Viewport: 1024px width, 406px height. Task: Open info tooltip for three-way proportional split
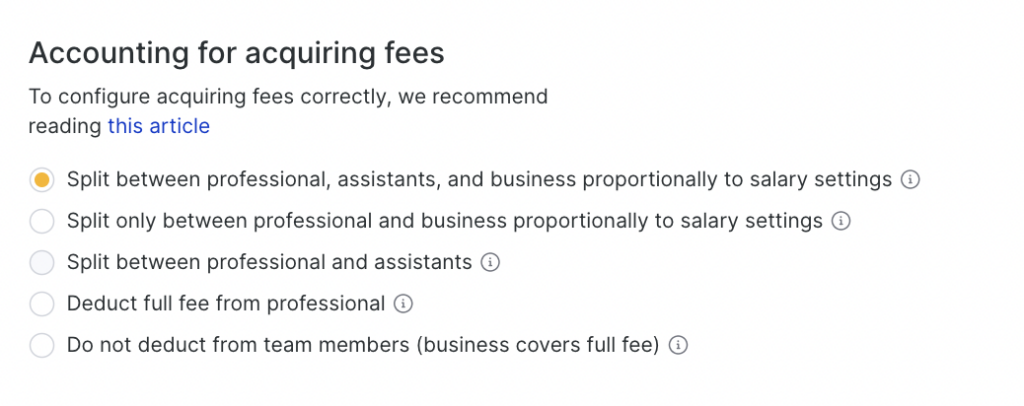point(910,180)
